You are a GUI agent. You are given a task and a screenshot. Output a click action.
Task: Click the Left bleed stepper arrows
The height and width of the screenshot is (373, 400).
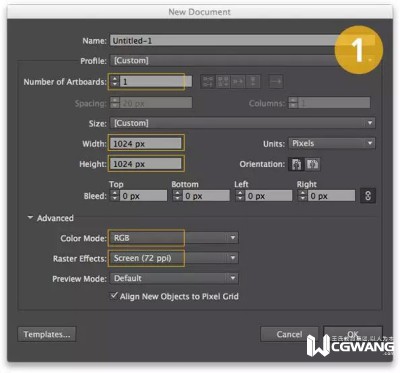240,196
